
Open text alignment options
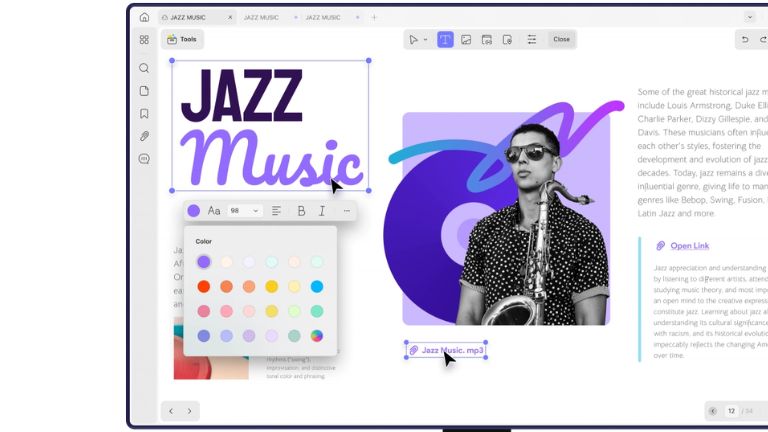[x=276, y=211]
